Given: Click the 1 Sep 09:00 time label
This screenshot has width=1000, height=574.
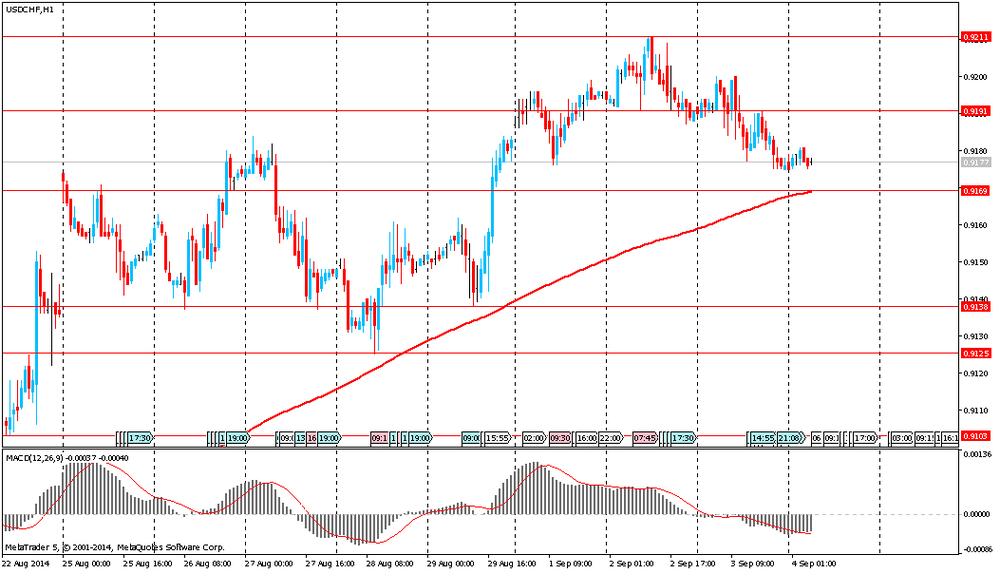Looking at the screenshot, I should pos(571,564).
